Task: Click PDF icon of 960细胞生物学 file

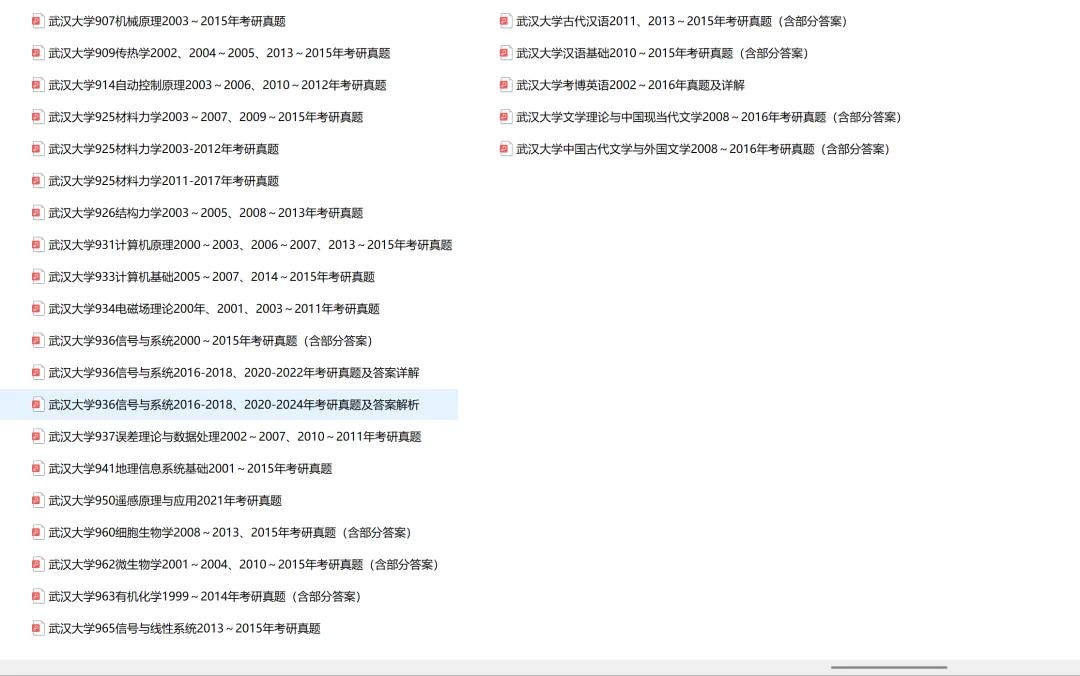Action: coord(38,532)
